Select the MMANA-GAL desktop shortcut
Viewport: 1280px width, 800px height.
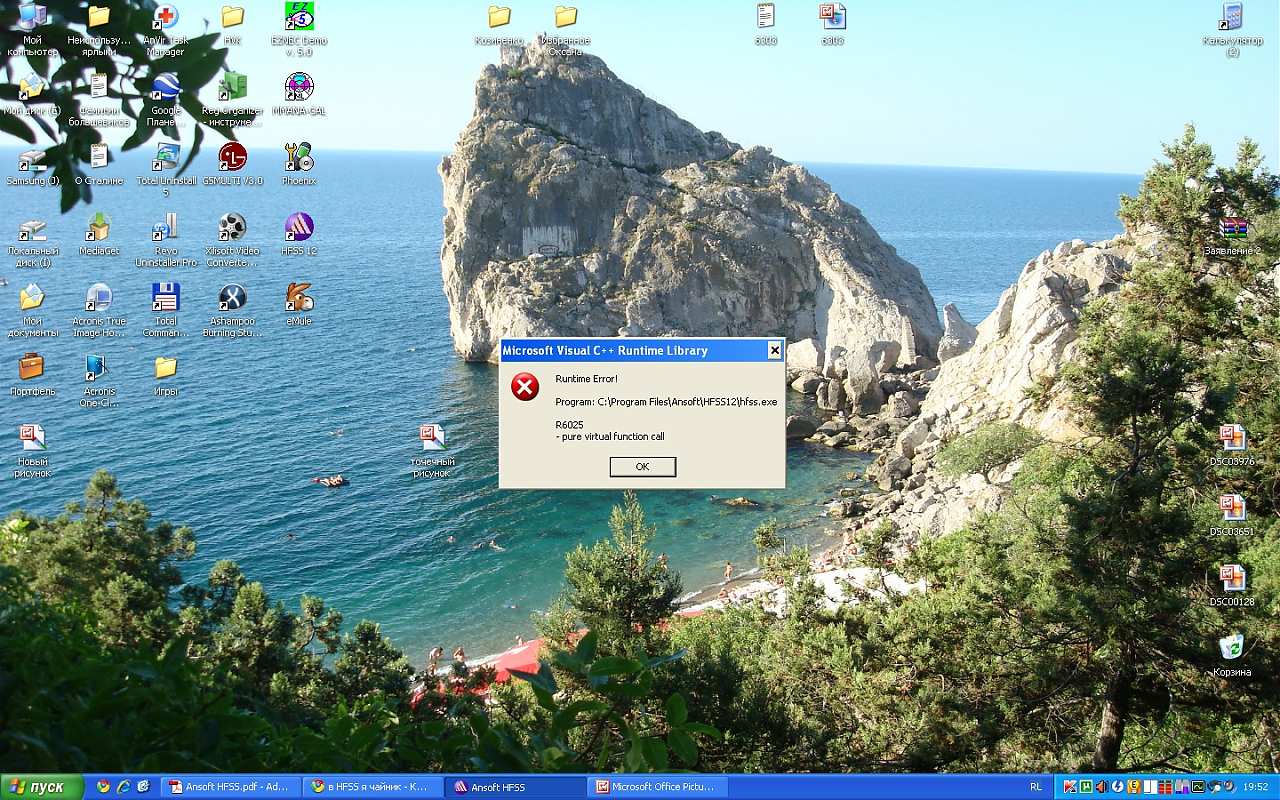coord(298,93)
